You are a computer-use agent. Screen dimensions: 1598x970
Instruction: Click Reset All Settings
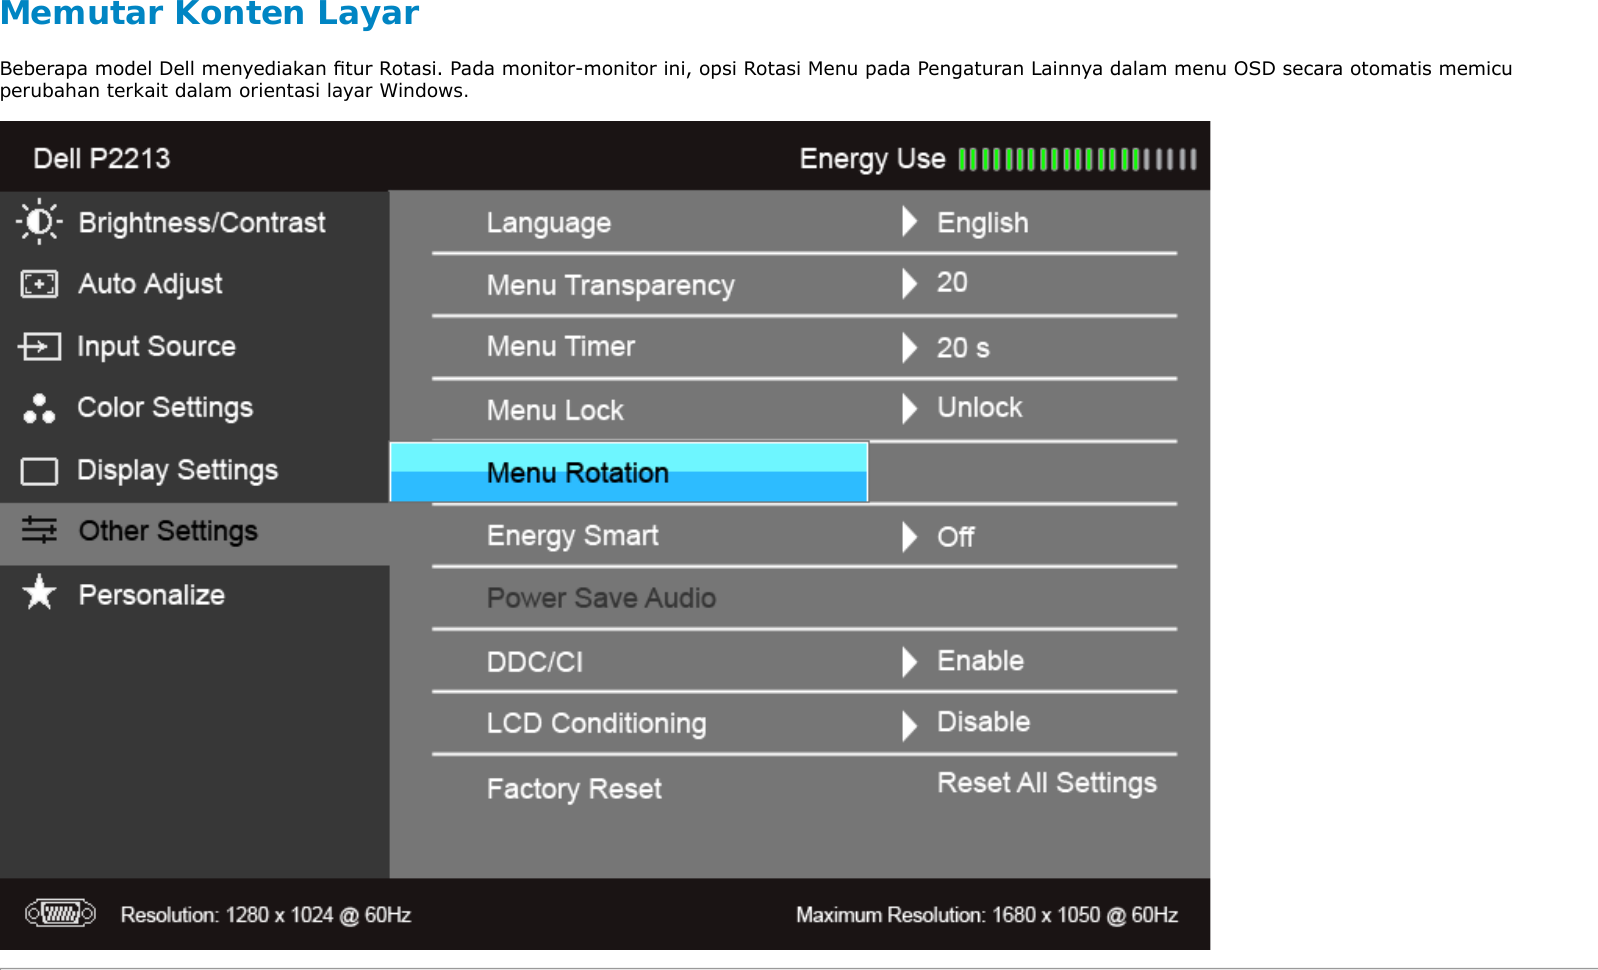[1047, 783]
